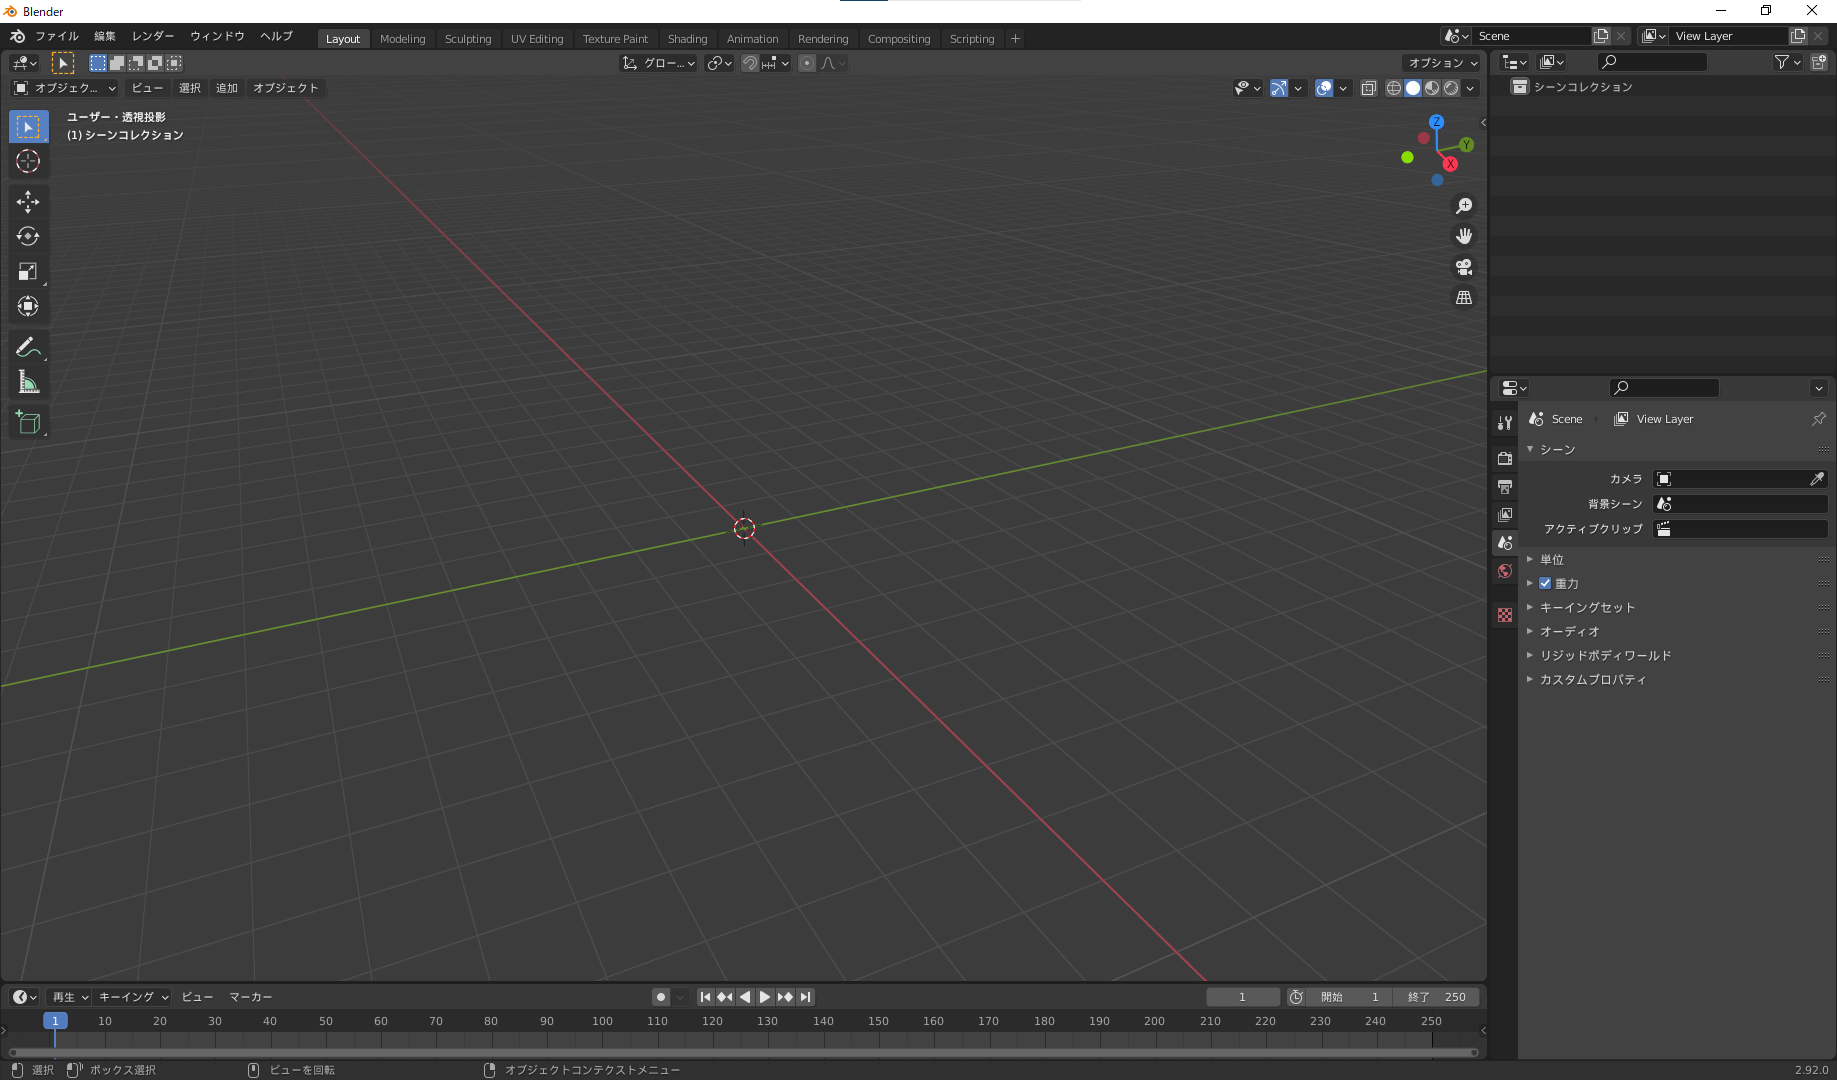
Task: Click the pan view hand icon
Action: click(1464, 236)
